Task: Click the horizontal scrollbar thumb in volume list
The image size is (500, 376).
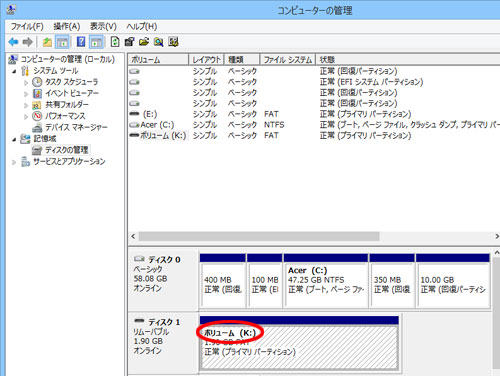Action: tap(259, 236)
